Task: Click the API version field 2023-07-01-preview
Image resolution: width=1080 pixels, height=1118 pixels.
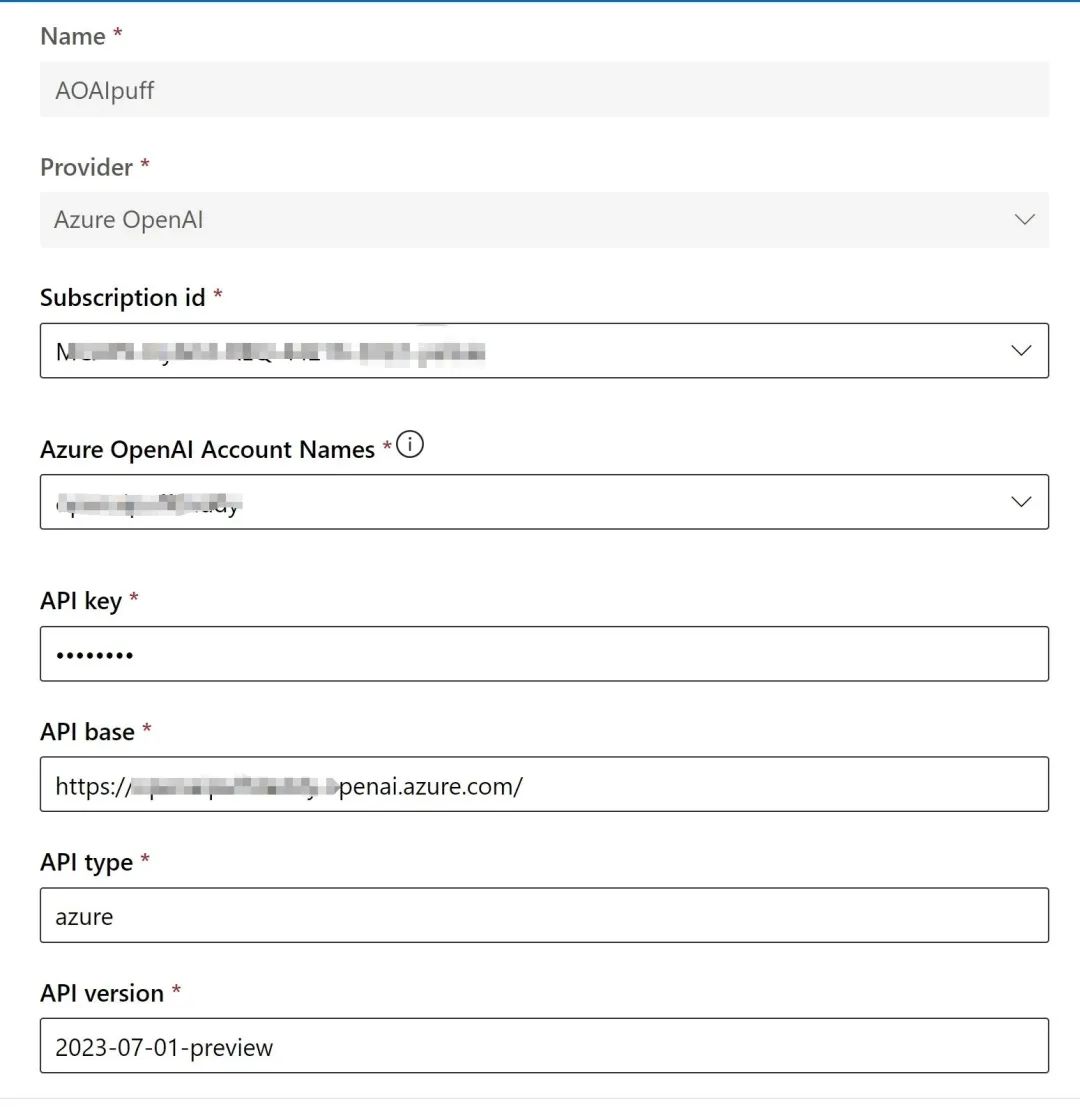Action: click(x=544, y=1047)
